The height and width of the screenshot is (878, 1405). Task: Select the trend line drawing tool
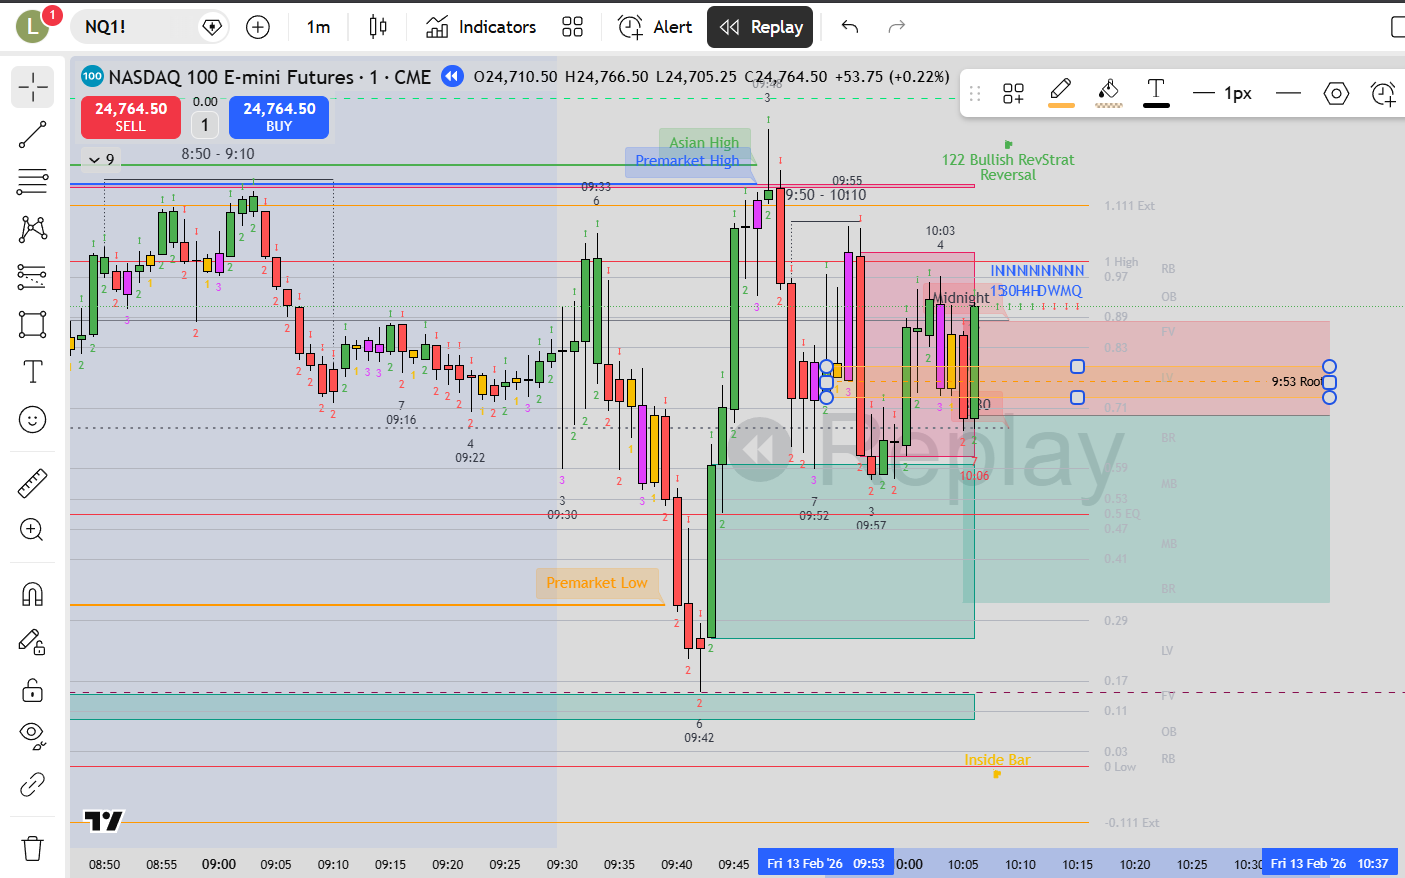[32, 135]
